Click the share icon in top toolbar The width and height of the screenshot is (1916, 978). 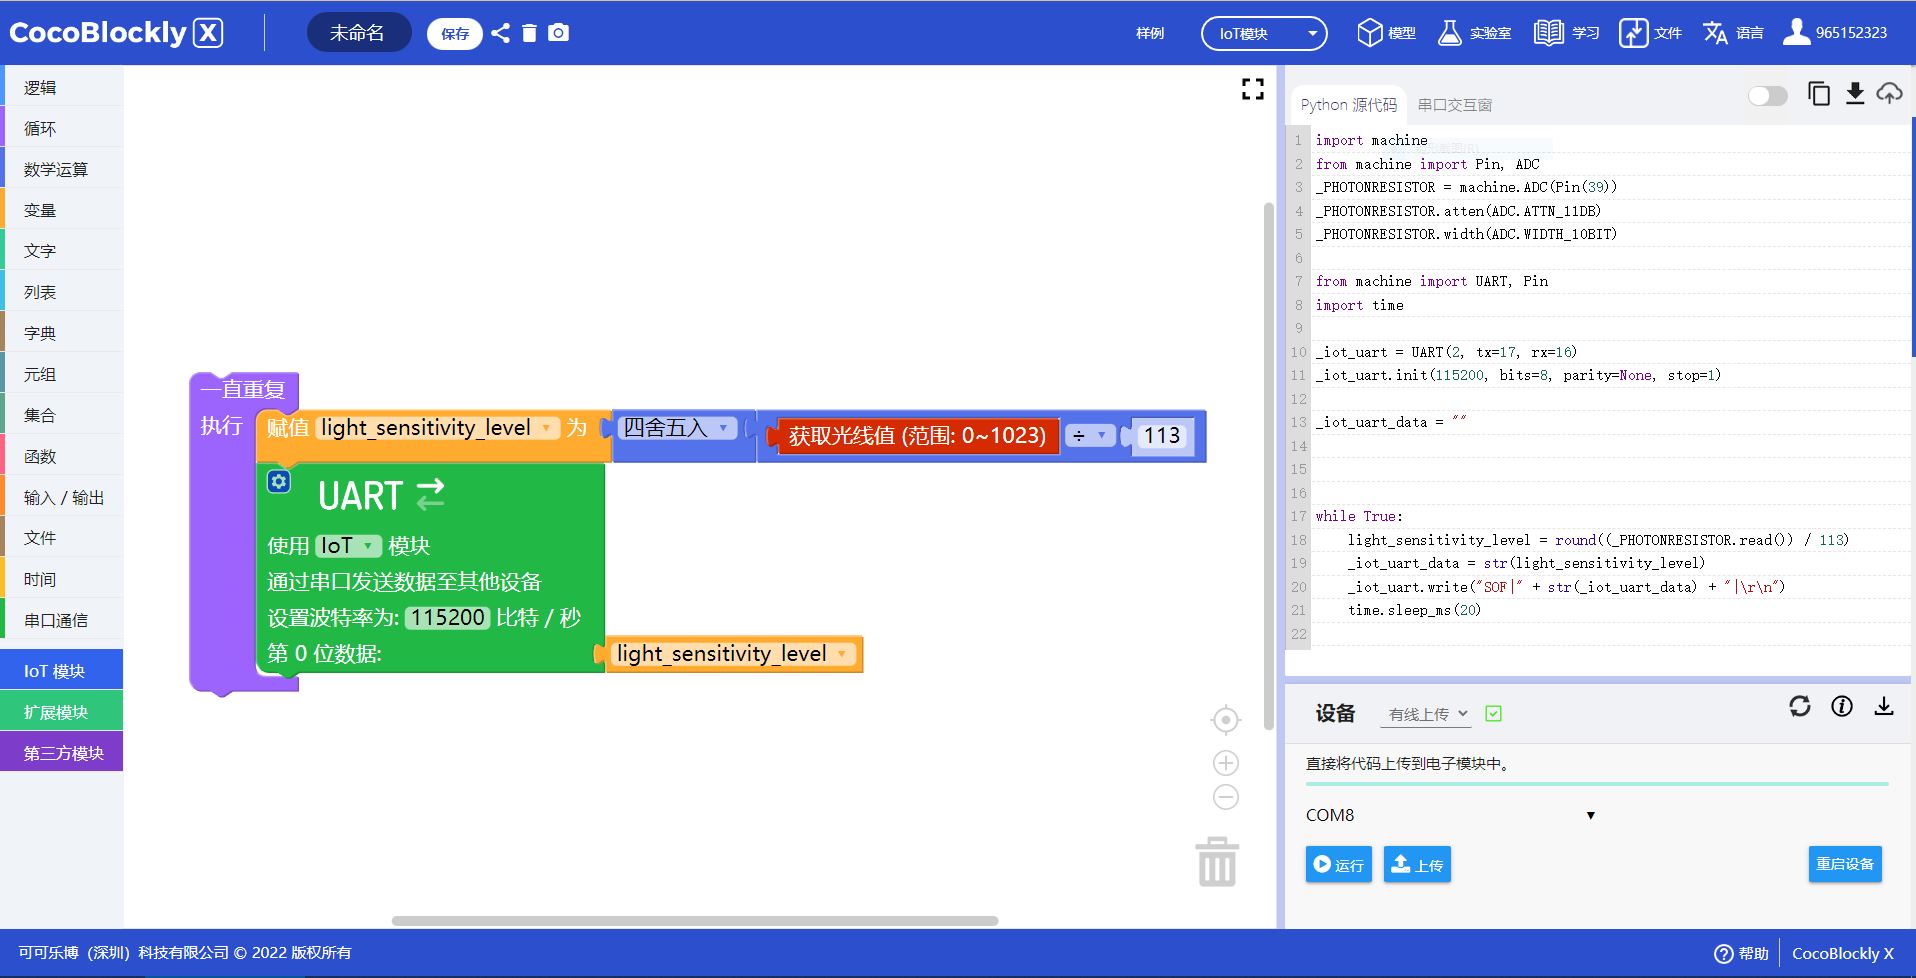click(x=501, y=33)
